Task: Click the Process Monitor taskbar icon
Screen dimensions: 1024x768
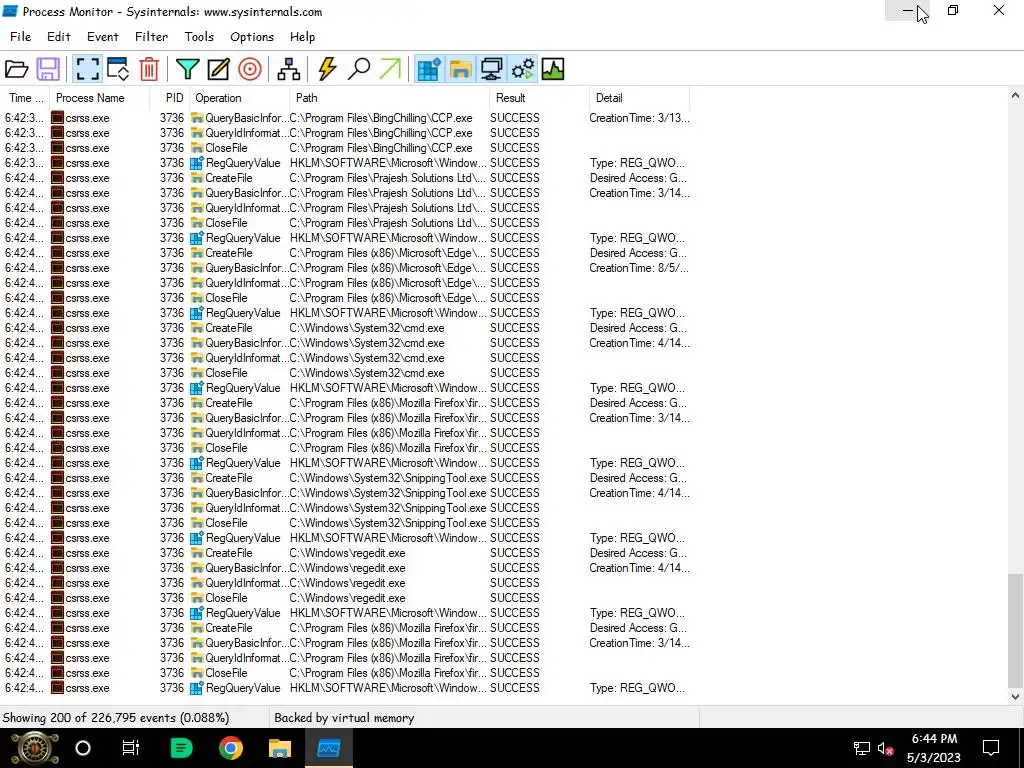Action: (x=328, y=748)
